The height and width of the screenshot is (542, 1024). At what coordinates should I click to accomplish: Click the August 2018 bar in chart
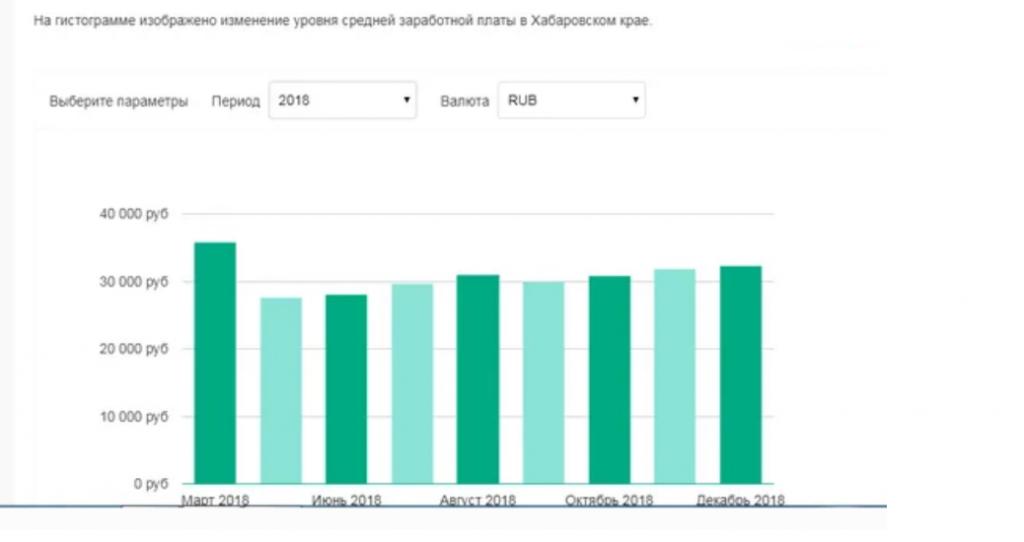point(478,379)
